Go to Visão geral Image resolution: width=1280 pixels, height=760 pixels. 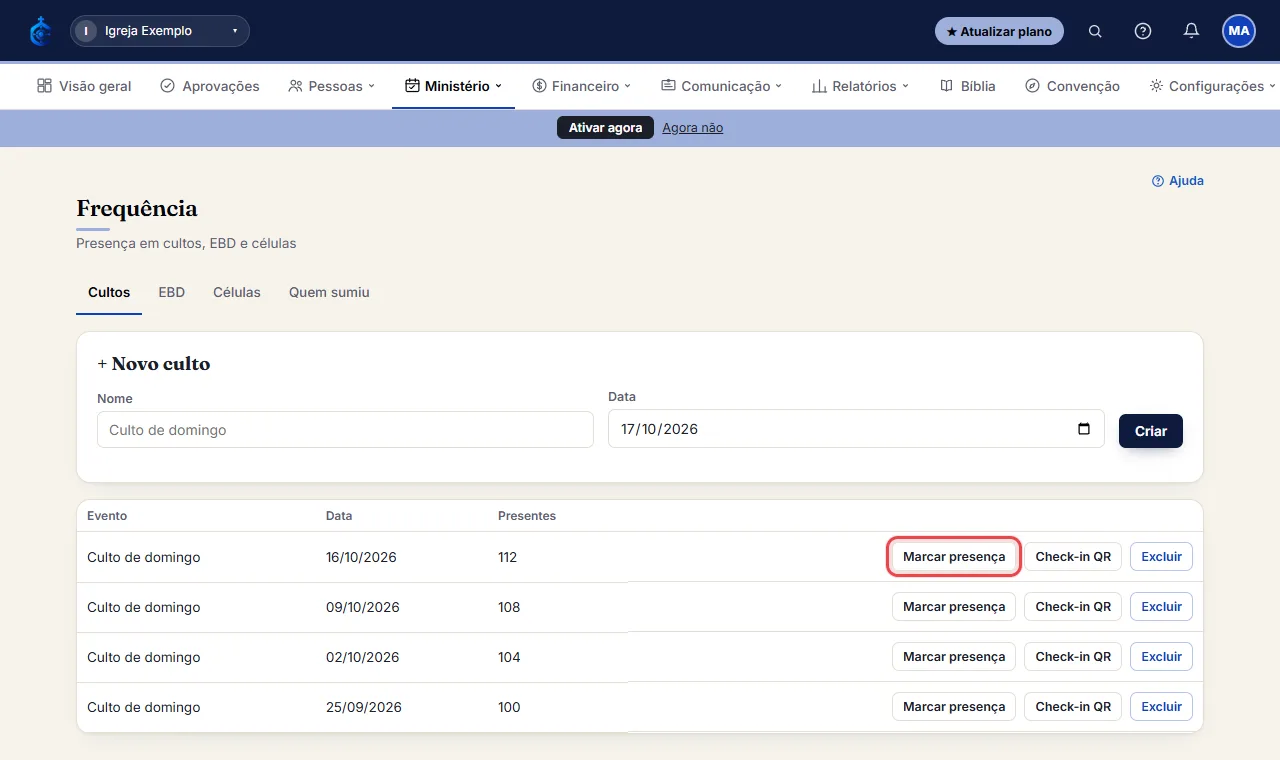[84, 86]
